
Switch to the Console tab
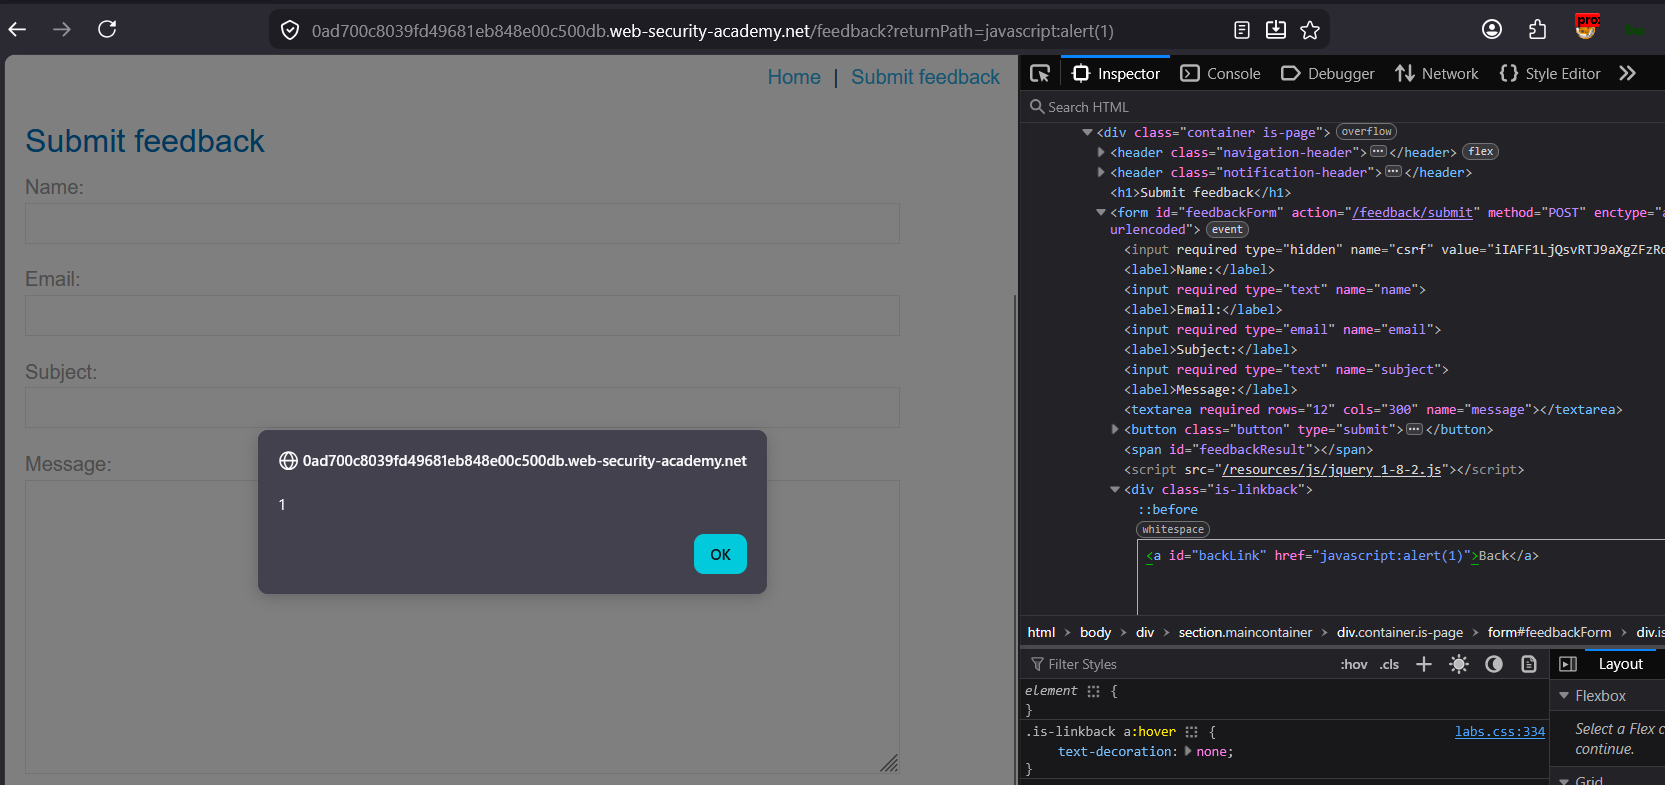coord(1220,73)
